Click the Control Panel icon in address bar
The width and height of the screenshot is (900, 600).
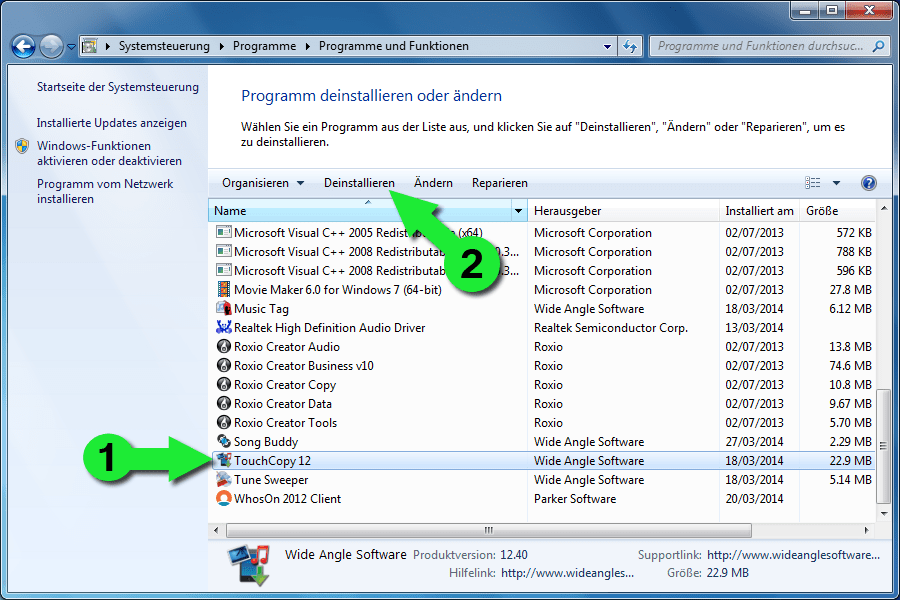[90, 46]
